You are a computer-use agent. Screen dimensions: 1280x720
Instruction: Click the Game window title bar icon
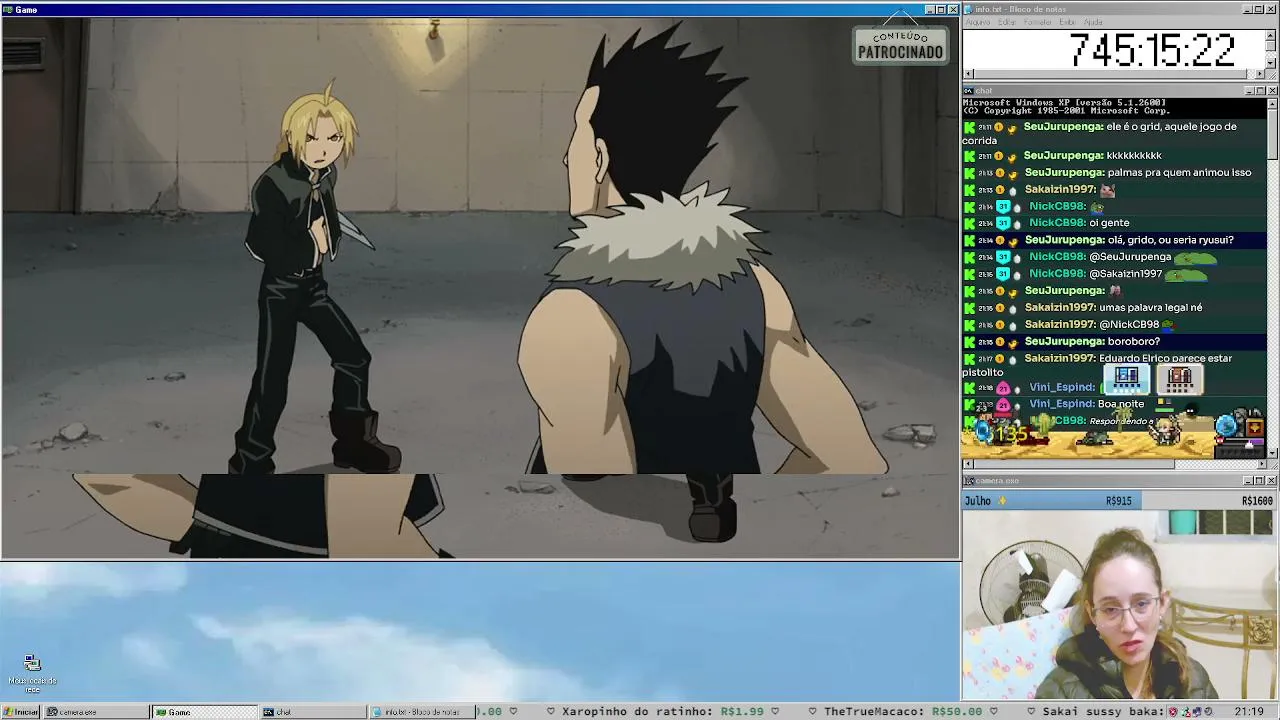8,10
